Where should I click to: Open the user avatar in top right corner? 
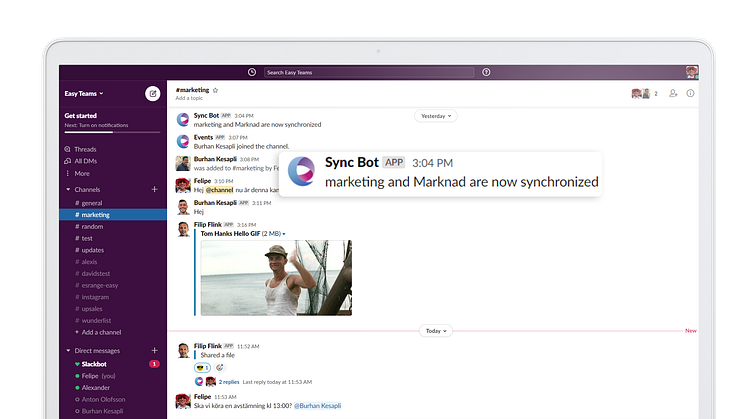click(692, 72)
